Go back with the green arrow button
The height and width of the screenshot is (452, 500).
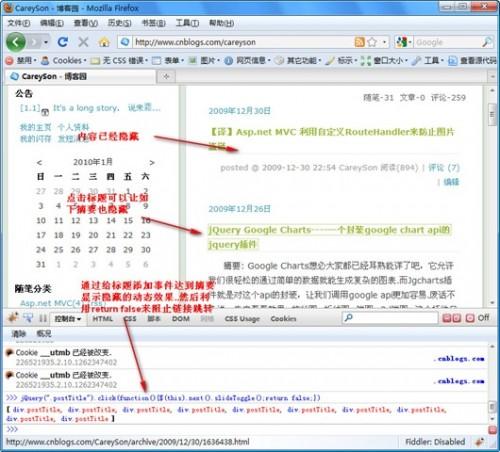pos(16,42)
